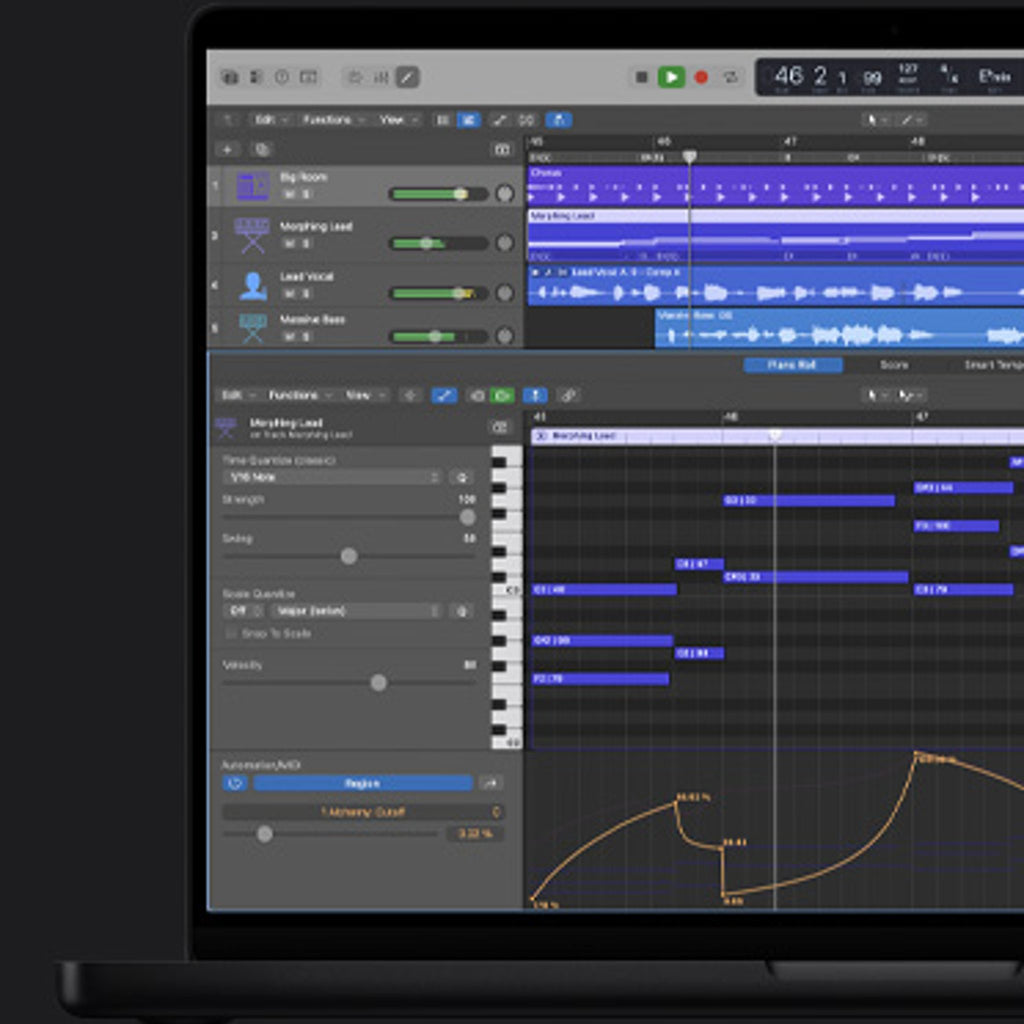The image size is (1024, 1024).
Task: Select the Lead Vocal track icon
Action: [x=253, y=285]
